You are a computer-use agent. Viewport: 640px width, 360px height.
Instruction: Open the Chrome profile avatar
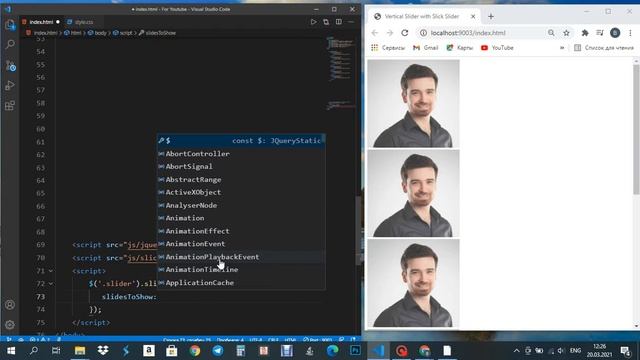(615, 33)
